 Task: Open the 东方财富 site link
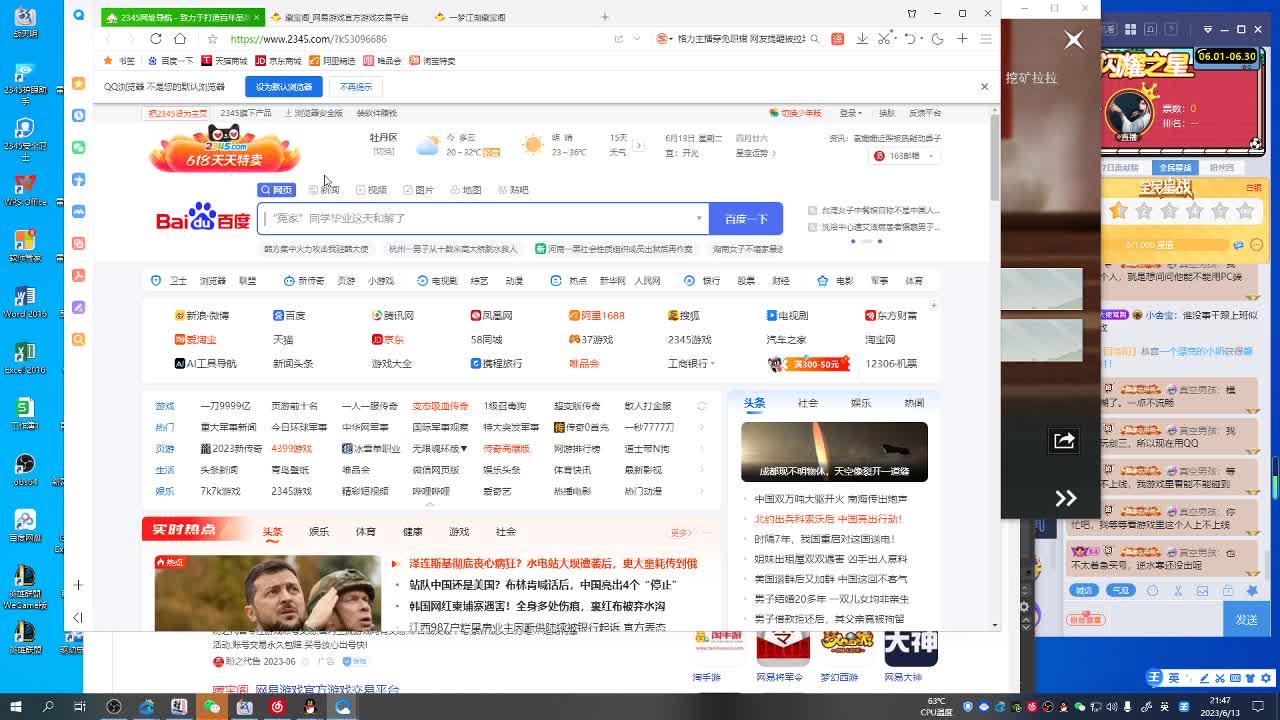coord(891,315)
